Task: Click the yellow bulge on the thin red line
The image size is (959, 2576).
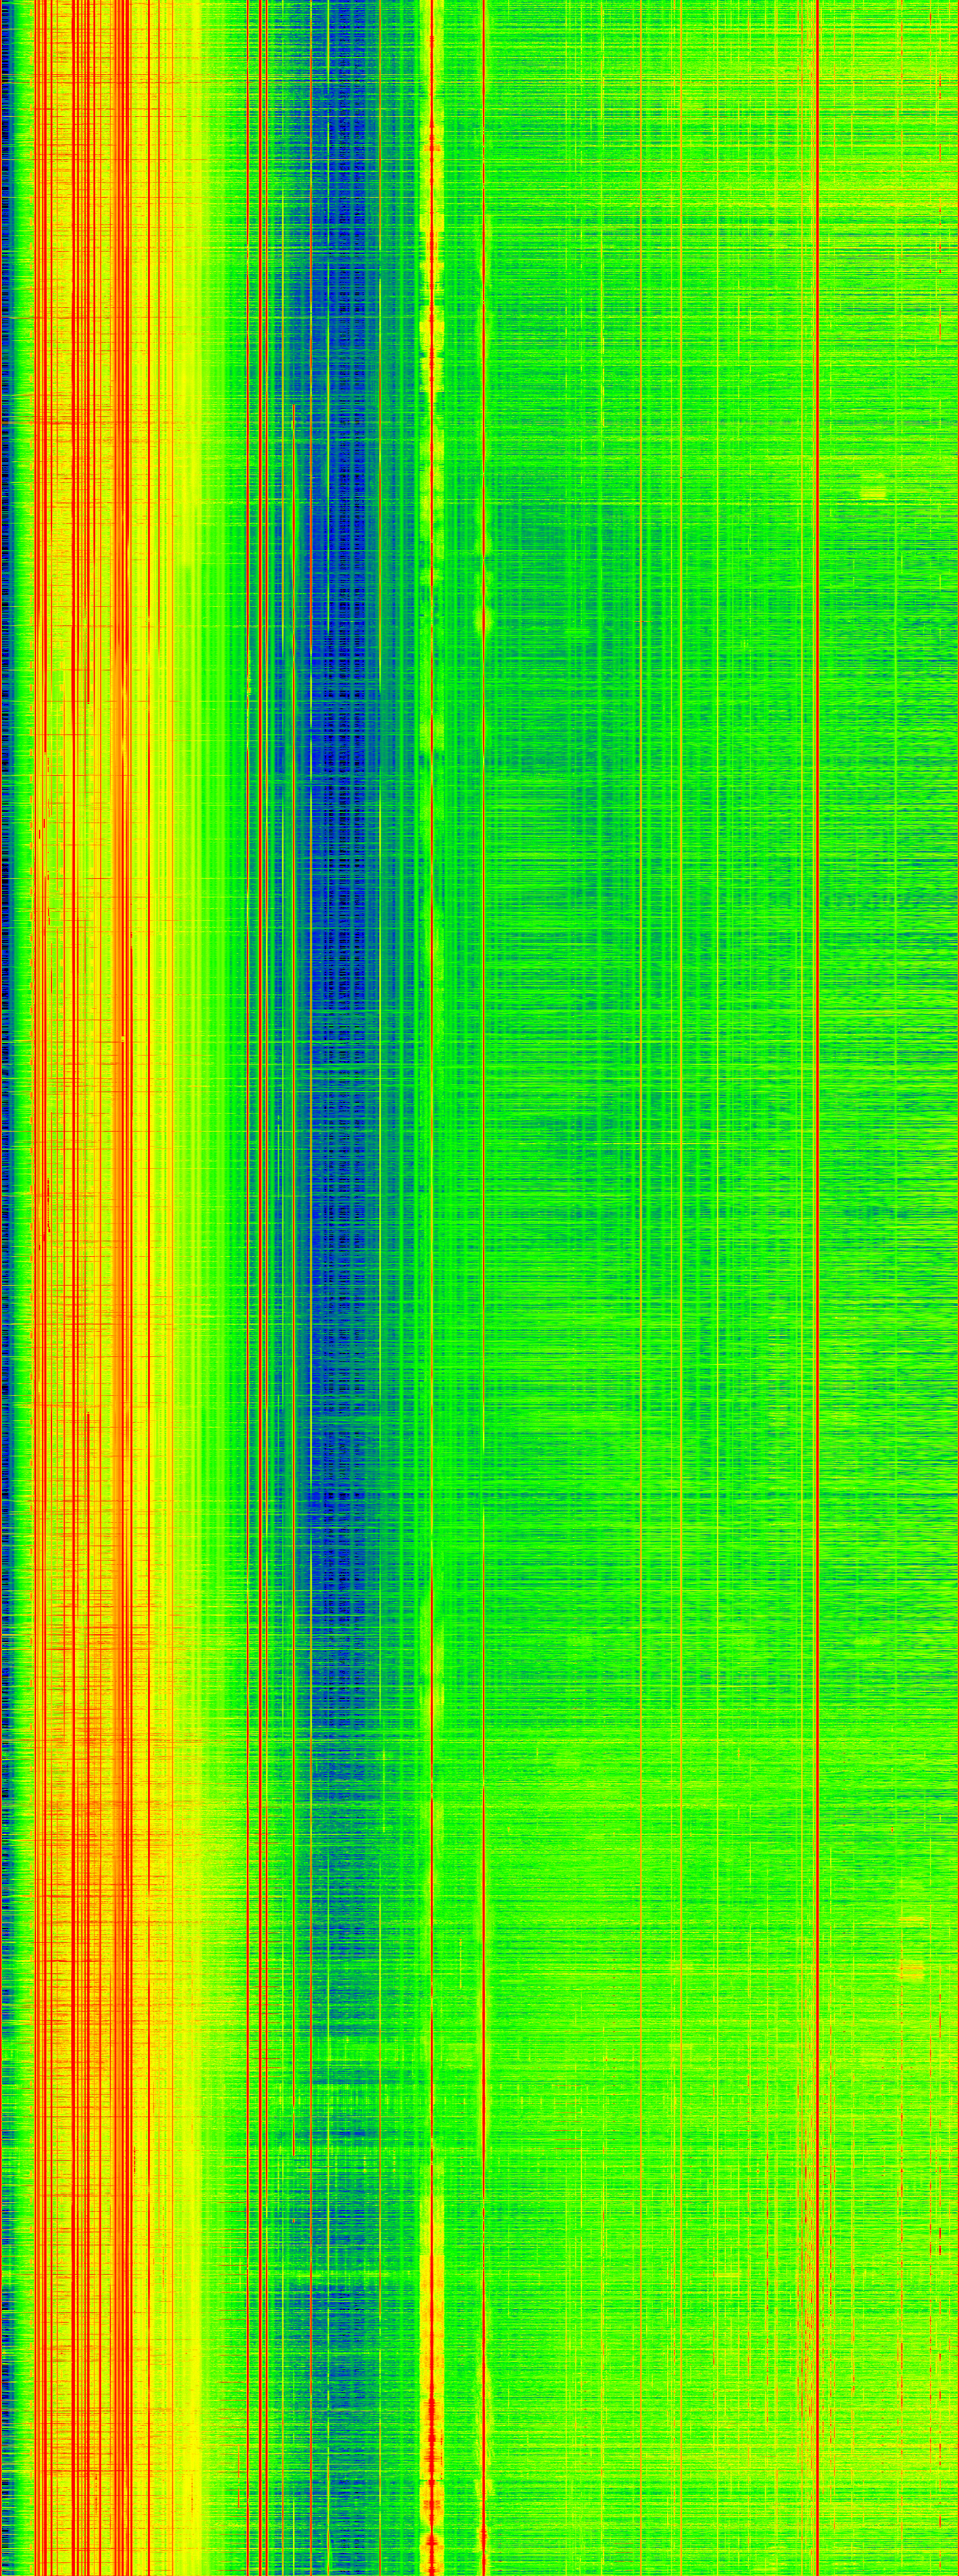Action: tap(484, 620)
